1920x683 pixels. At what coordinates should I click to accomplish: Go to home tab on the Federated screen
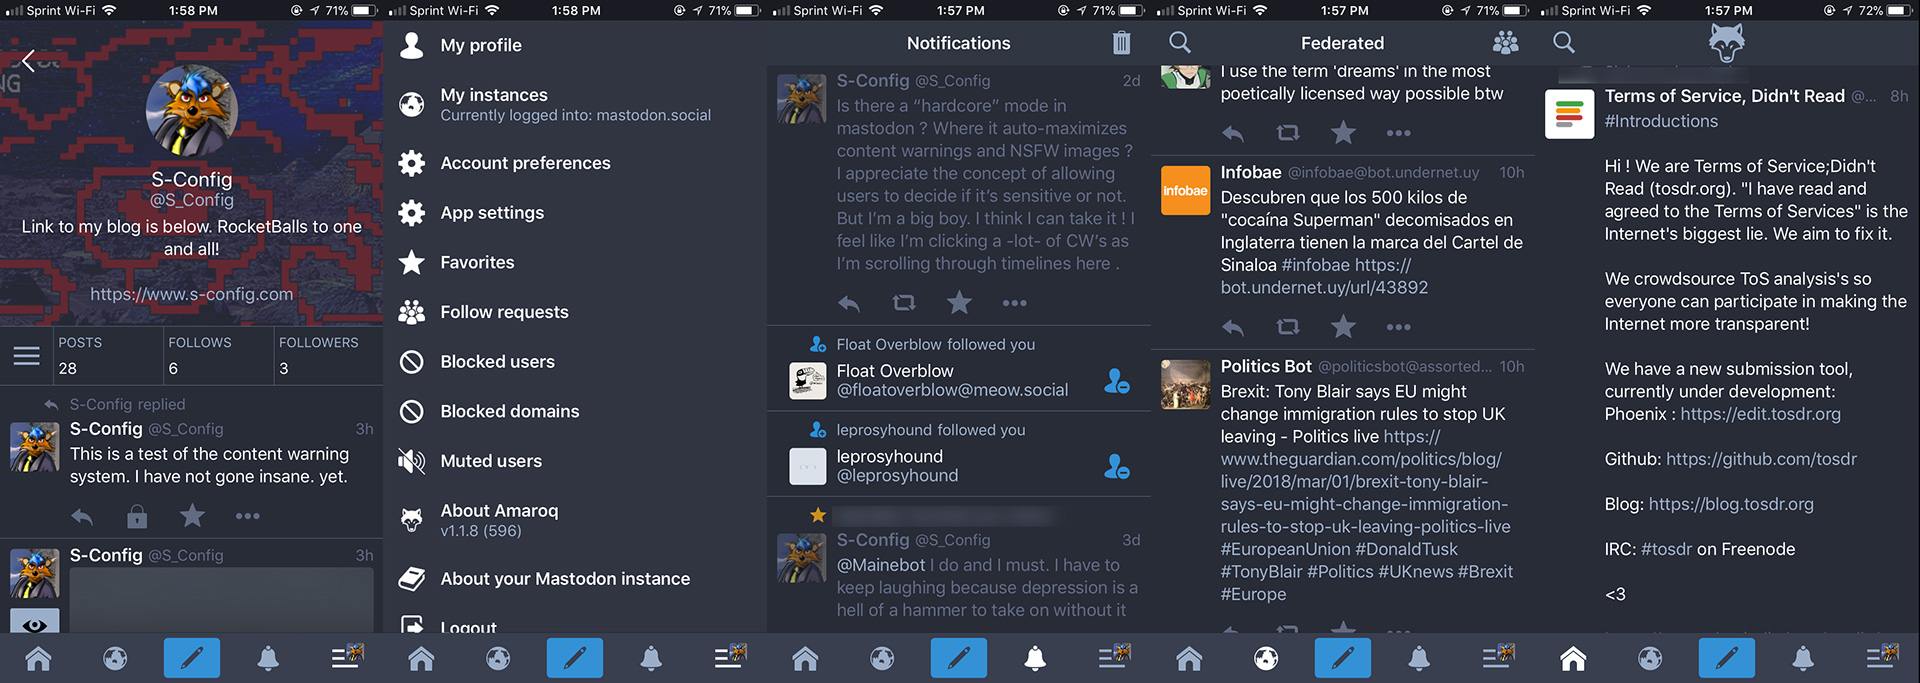pos(1189,658)
